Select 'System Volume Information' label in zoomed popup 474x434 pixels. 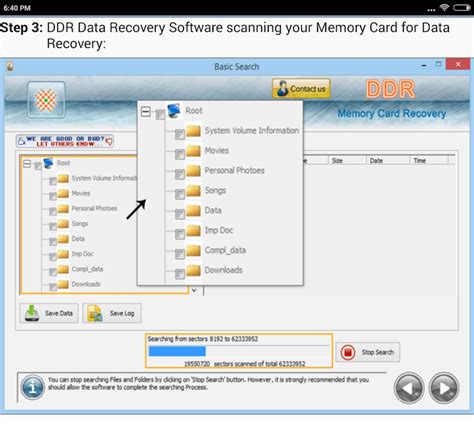252,130
